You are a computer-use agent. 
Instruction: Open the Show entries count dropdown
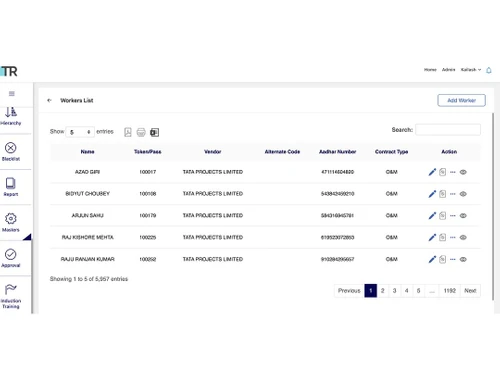[80, 132]
